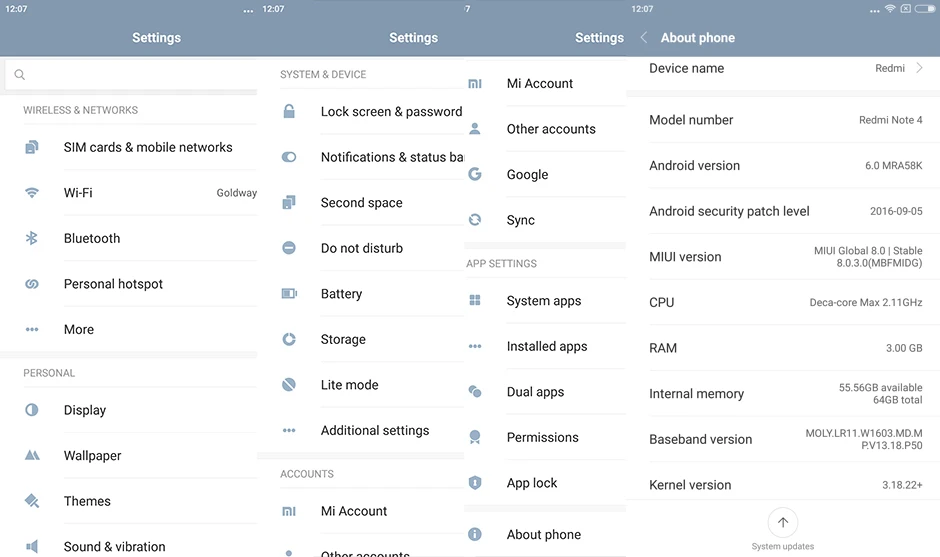Select Android version row
Screen dimensions: 940x557
coord(783,165)
